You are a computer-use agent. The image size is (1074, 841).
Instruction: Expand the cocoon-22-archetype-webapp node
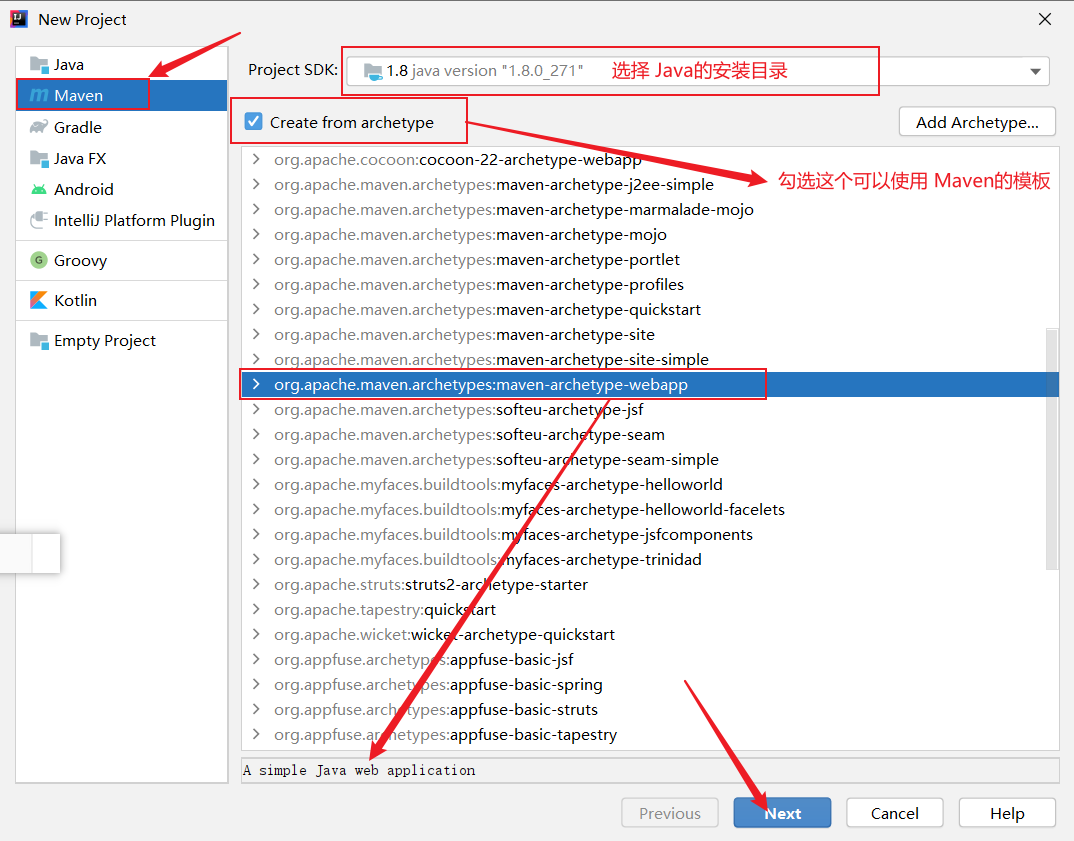(x=256, y=159)
